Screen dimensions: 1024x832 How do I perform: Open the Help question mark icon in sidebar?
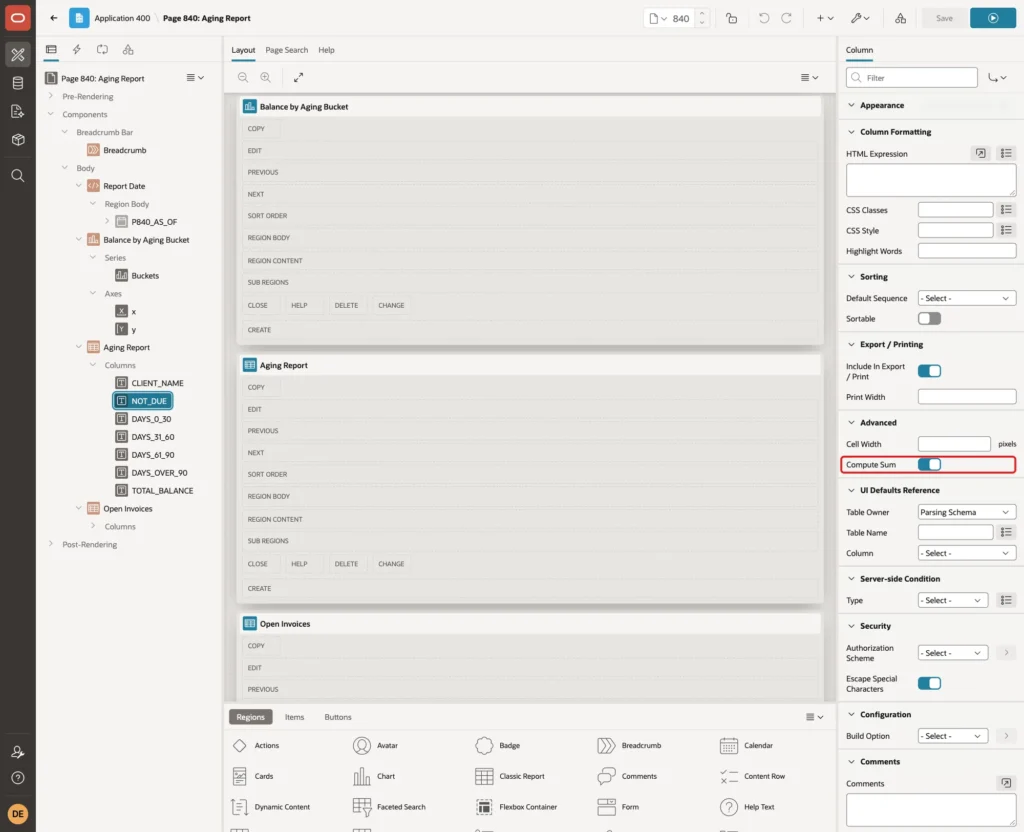tap(18, 778)
